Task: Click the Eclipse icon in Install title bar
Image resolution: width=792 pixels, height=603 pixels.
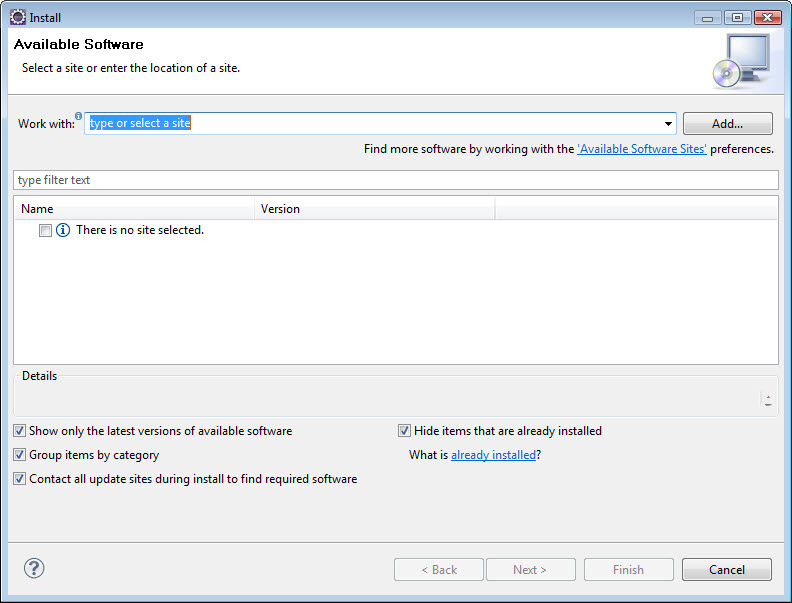Action: pyautogui.click(x=17, y=17)
